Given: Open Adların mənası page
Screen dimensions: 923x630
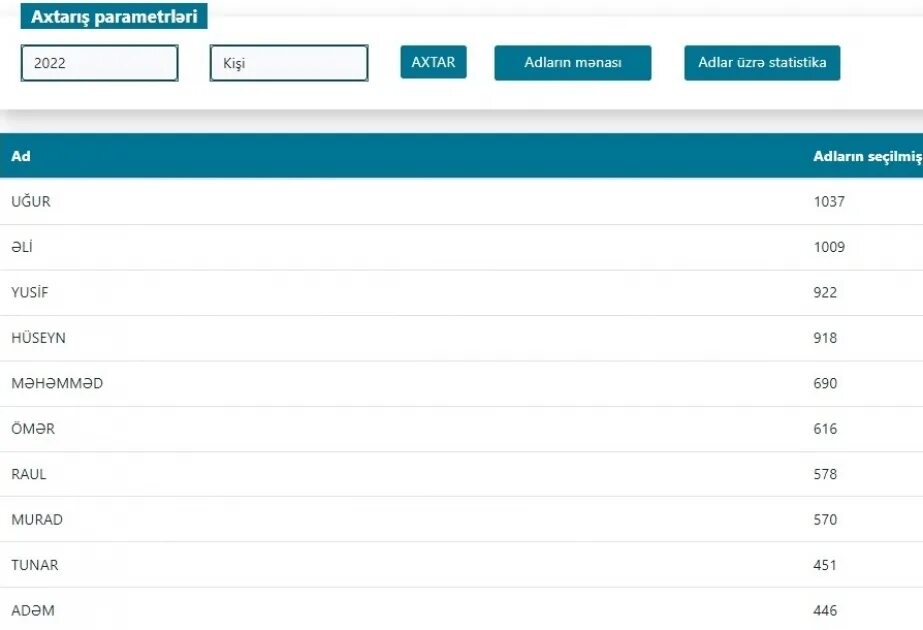Looking at the screenshot, I should 573,62.
